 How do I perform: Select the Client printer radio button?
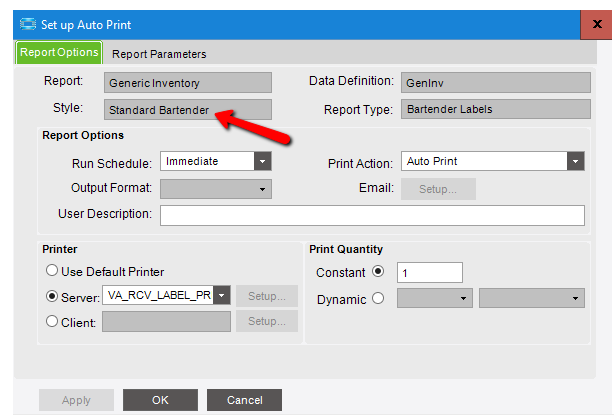[51, 321]
